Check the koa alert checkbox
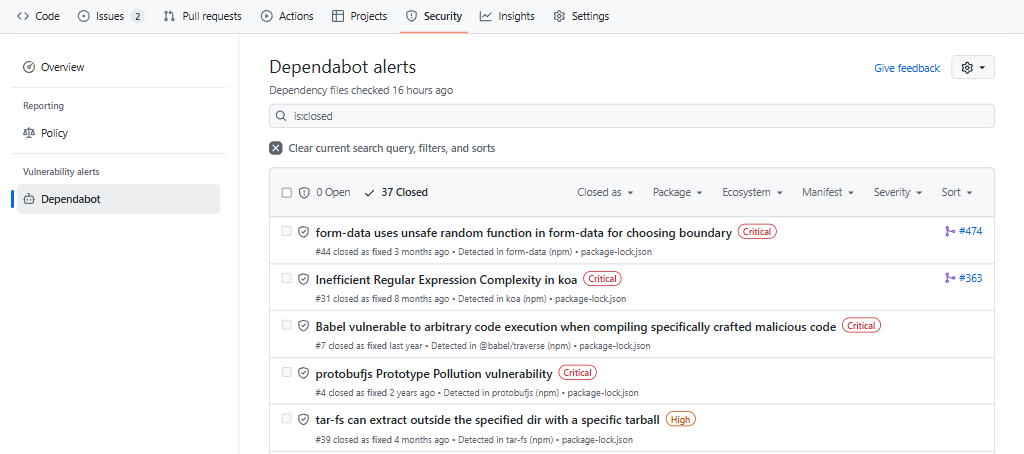The height and width of the screenshot is (454, 1024). 287,278
